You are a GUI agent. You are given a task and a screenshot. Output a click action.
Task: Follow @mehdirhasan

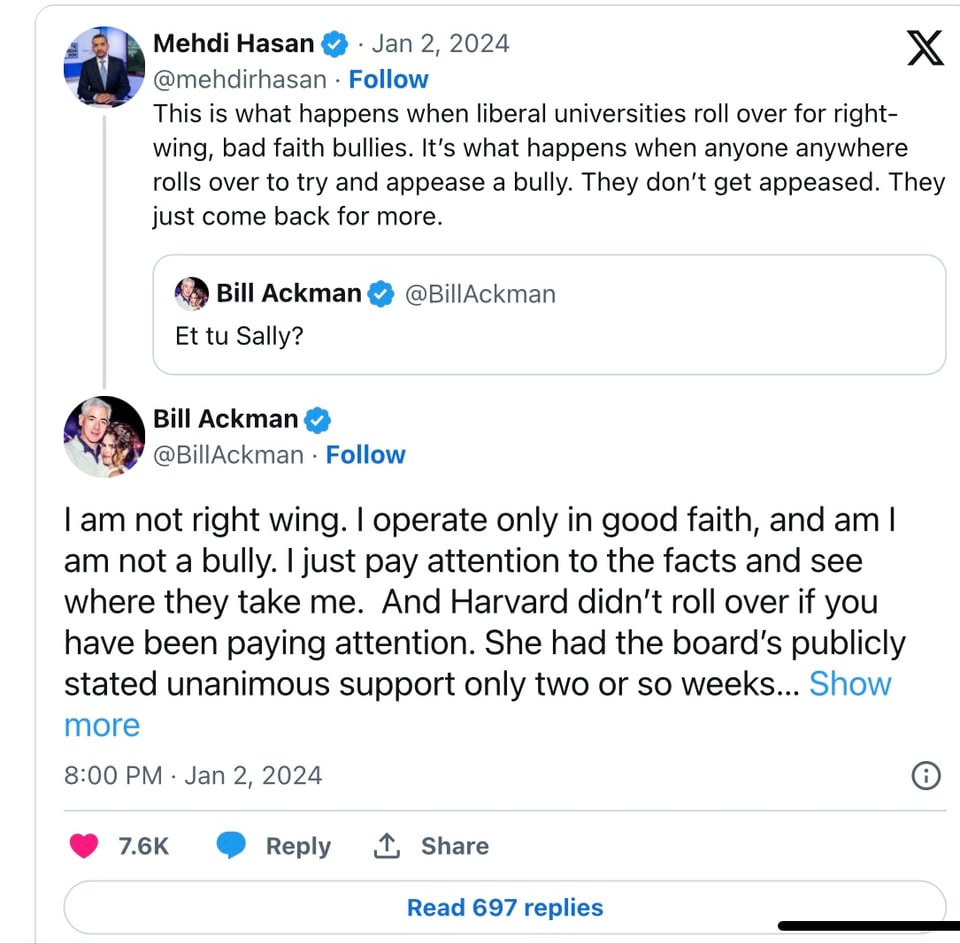(x=388, y=79)
